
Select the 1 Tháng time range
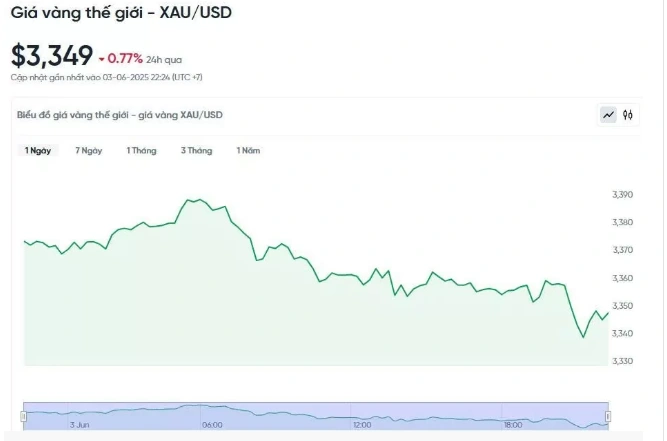141,151
